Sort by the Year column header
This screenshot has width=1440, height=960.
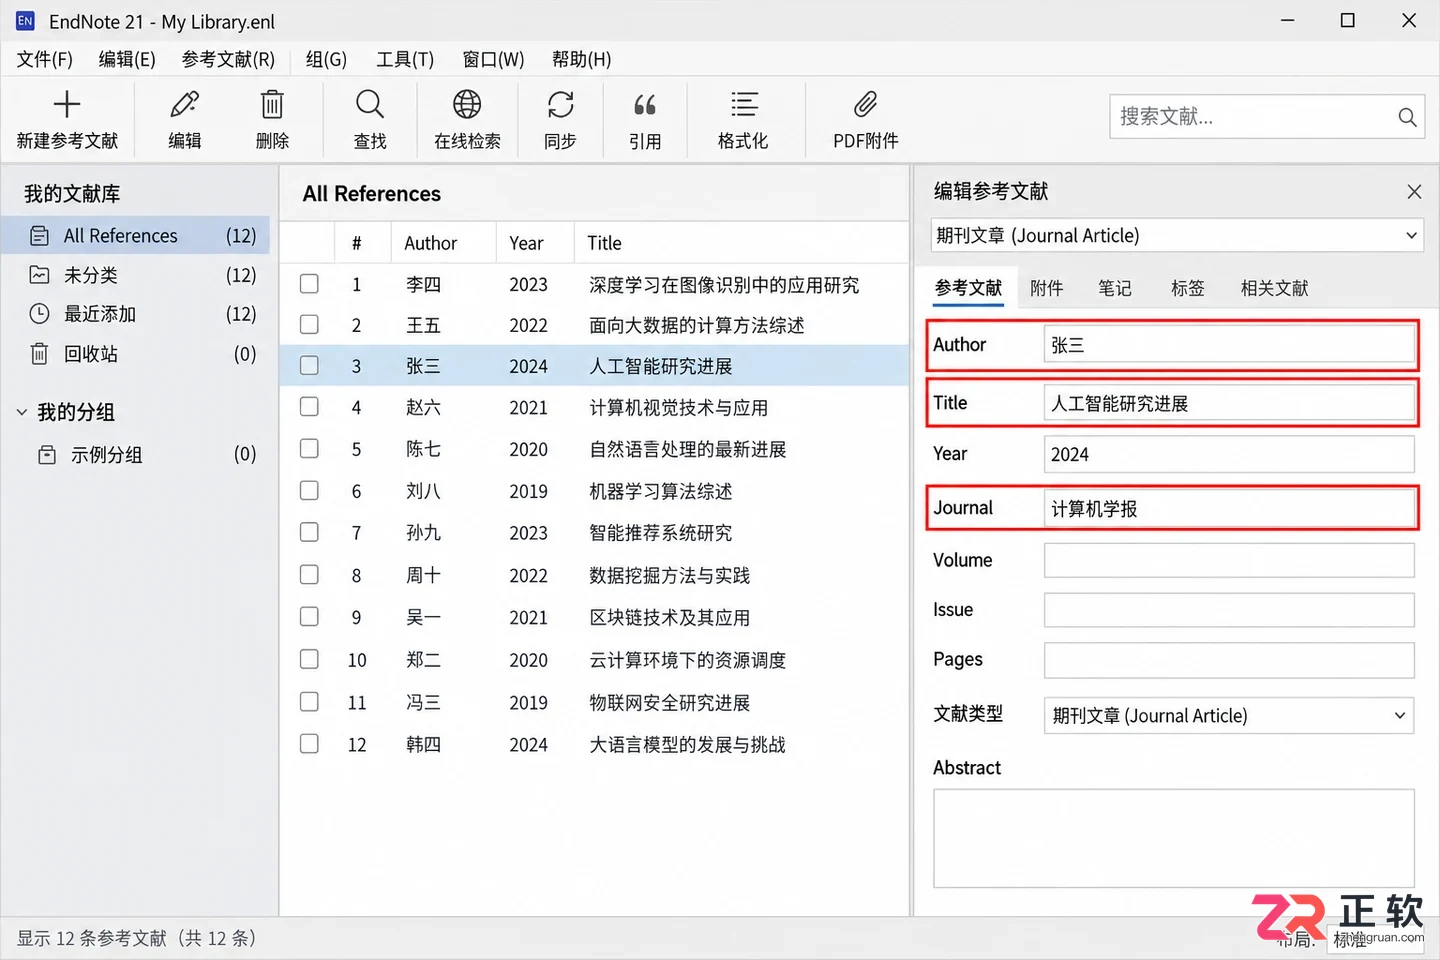click(526, 243)
